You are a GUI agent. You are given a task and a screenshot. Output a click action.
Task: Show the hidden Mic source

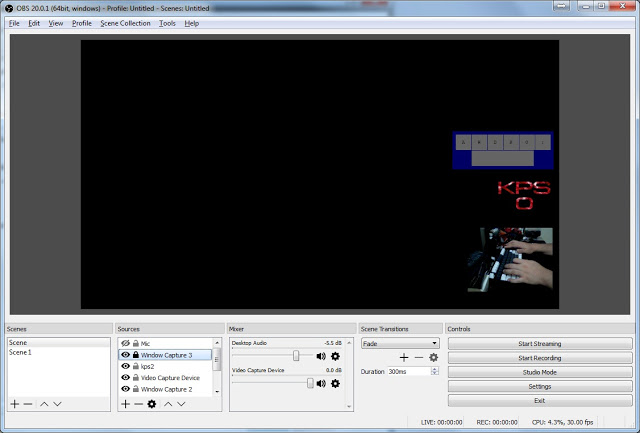(x=125, y=344)
